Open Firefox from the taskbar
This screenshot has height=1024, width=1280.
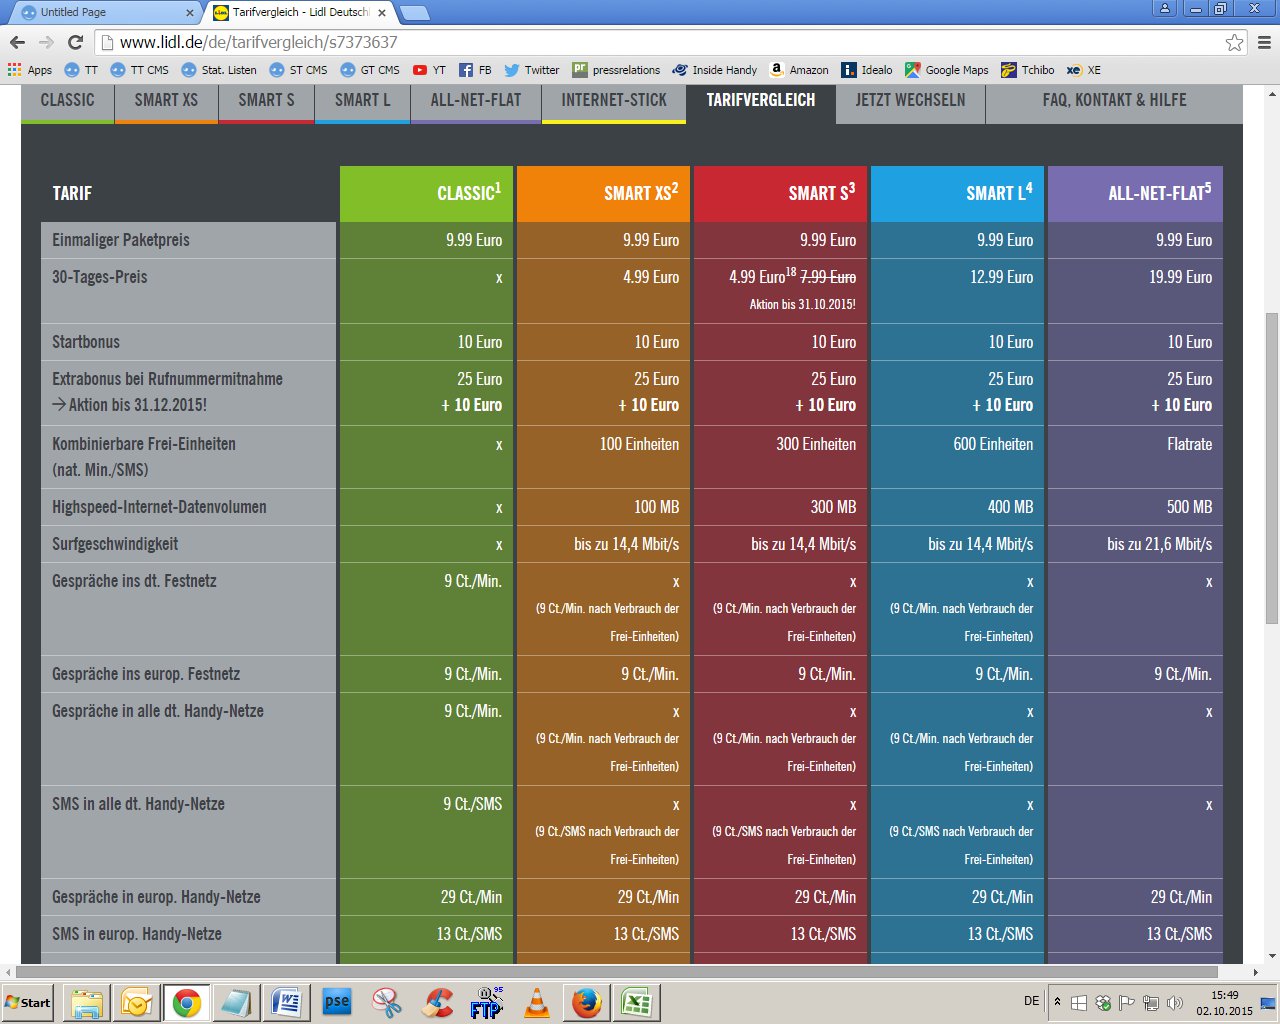[586, 1002]
